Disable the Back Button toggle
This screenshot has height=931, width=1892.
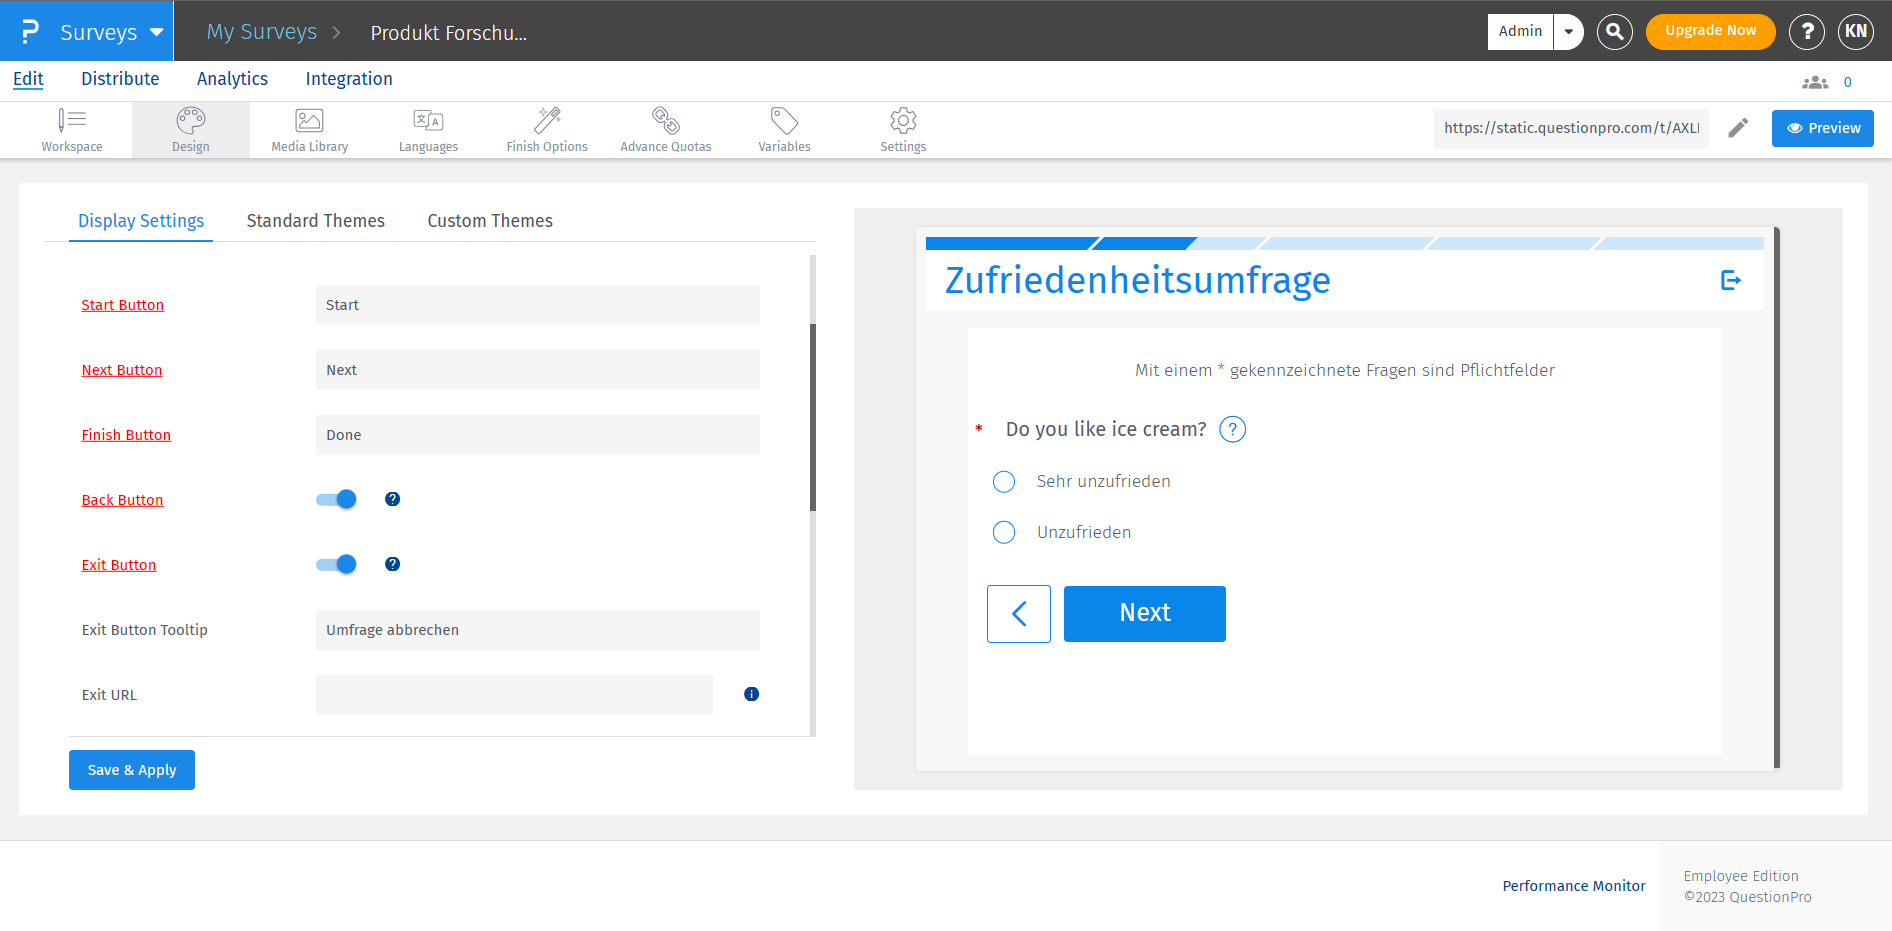pos(335,499)
